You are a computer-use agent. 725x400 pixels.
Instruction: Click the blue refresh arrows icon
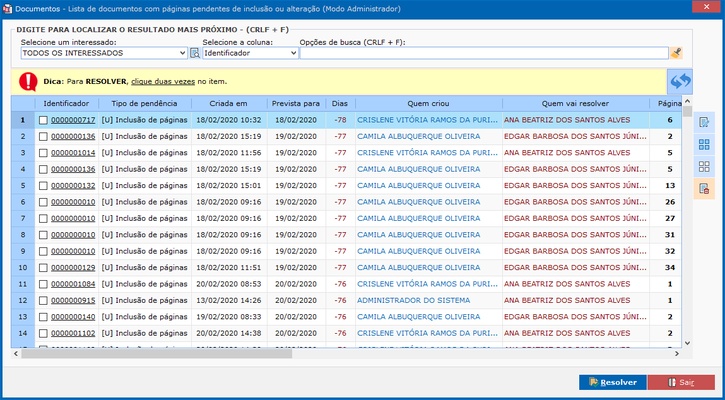pyautogui.click(x=680, y=81)
